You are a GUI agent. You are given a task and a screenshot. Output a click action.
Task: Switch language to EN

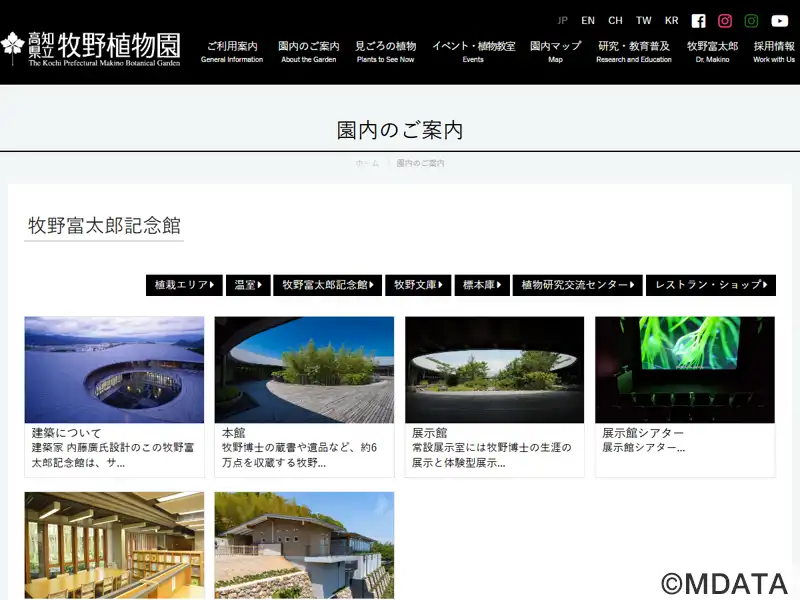point(588,21)
